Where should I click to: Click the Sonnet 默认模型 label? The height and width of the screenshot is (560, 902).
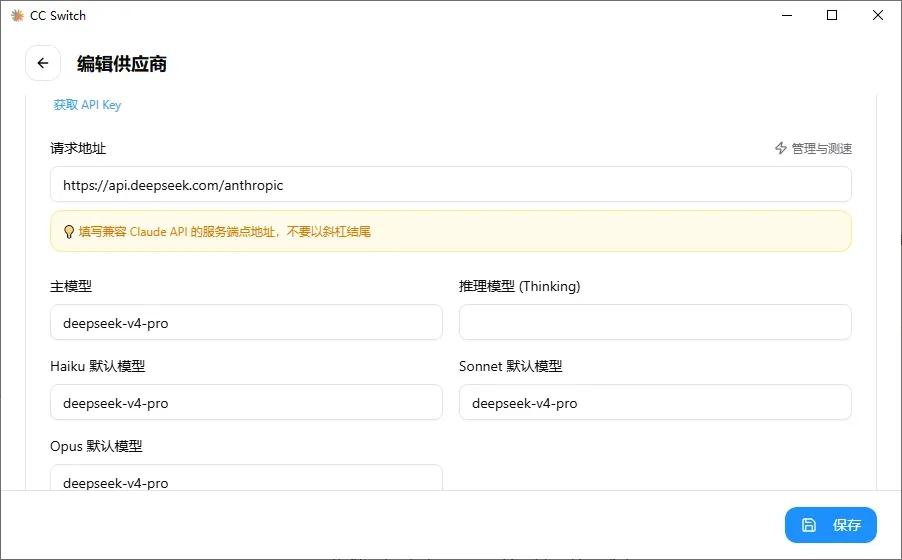click(x=510, y=366)
